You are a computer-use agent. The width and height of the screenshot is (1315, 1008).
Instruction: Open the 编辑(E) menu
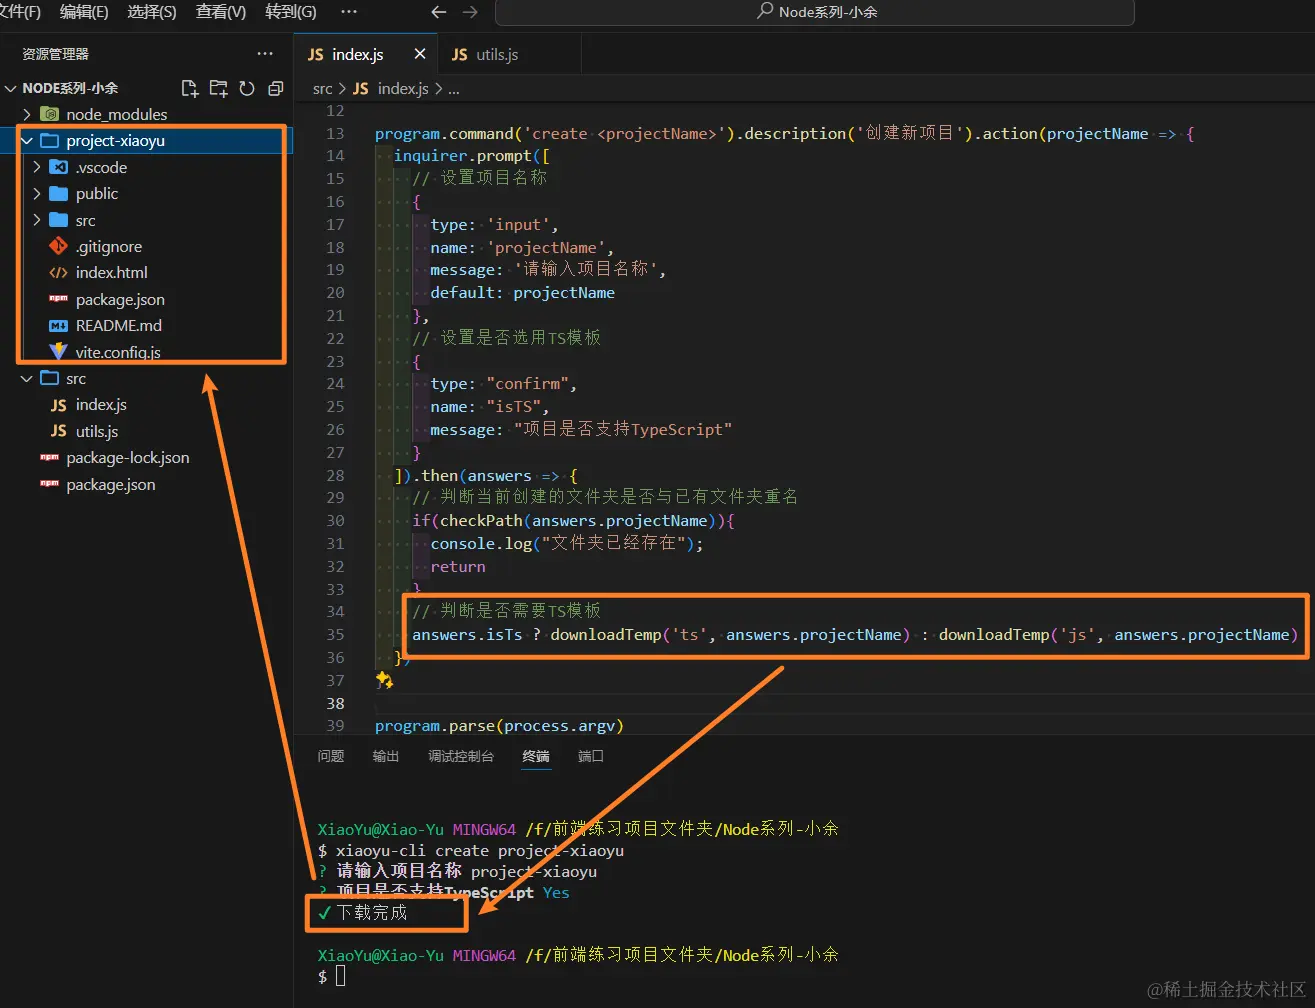click(84, 12)
